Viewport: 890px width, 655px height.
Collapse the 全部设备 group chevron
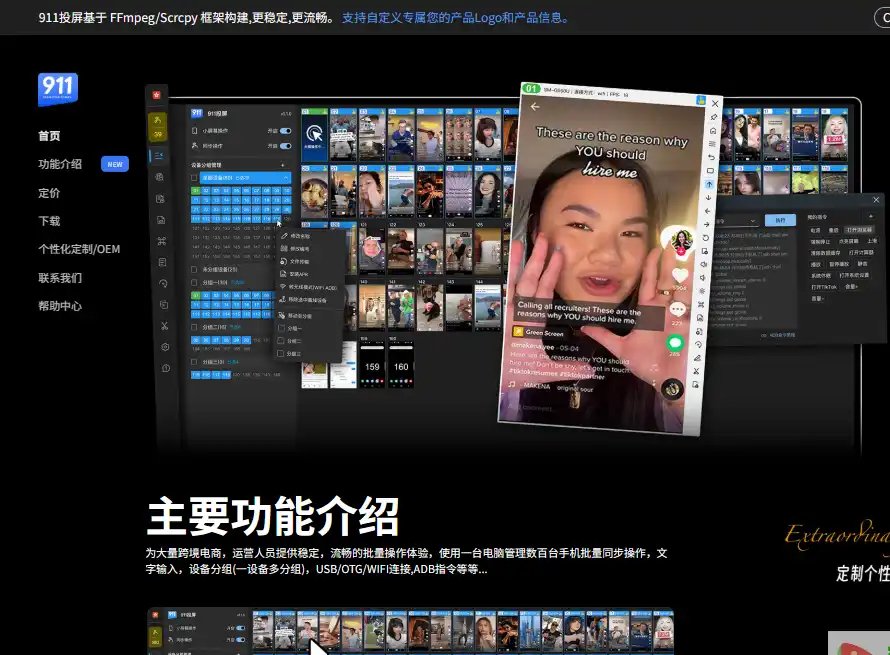tap(286, 178)
